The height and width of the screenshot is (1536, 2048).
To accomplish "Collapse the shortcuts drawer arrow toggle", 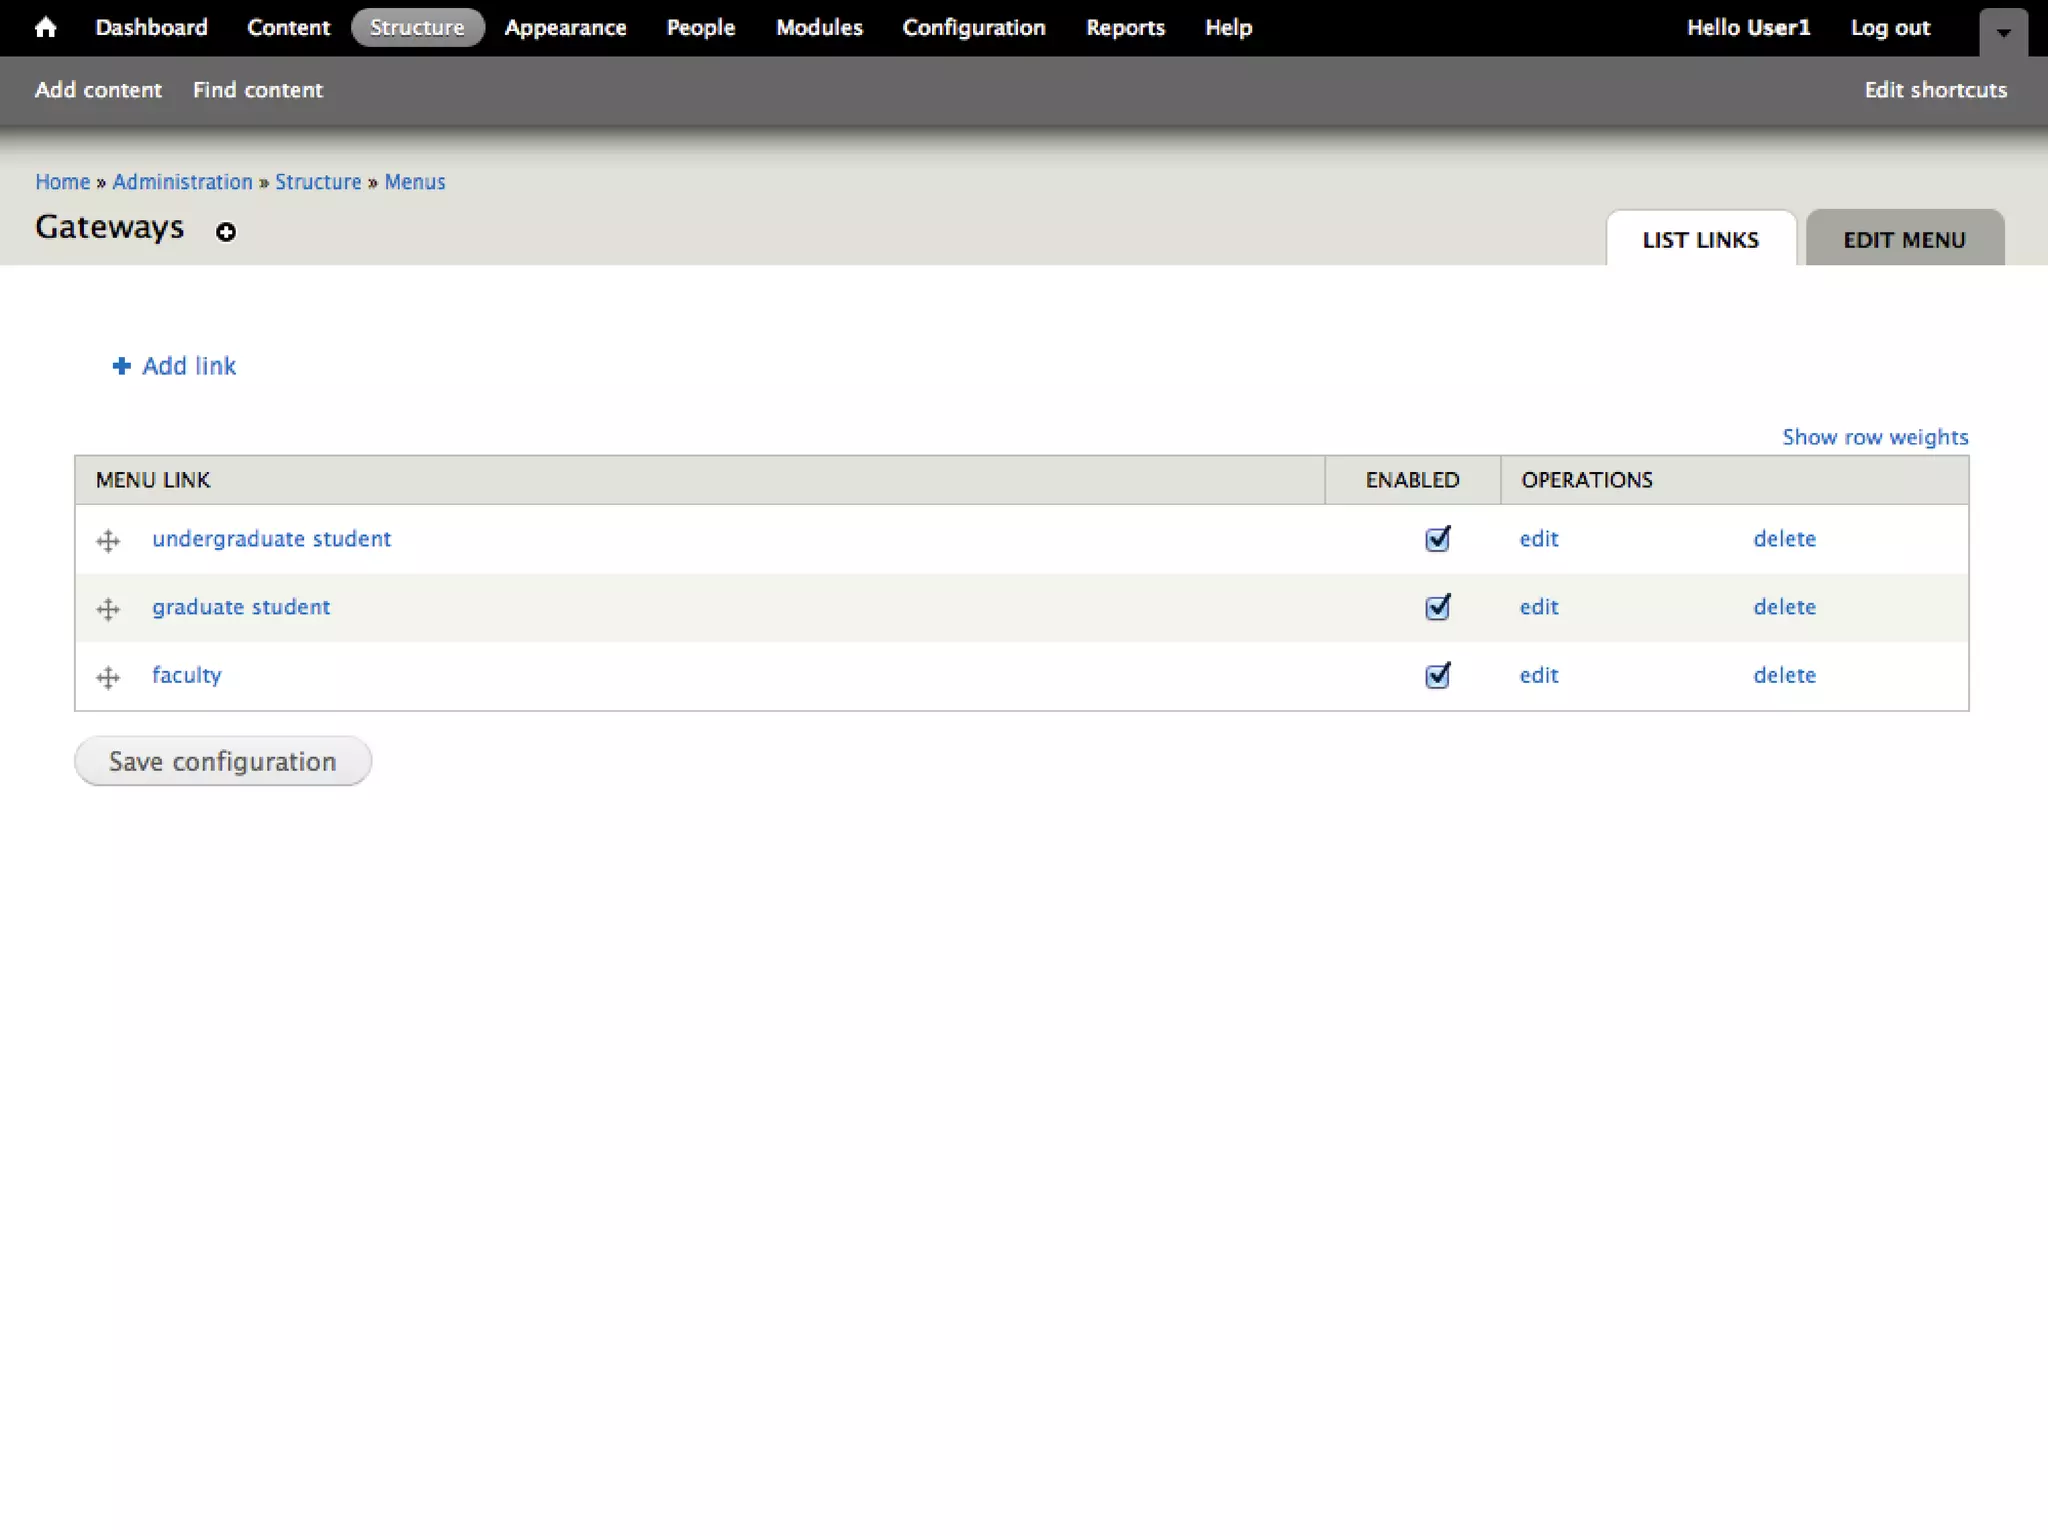I will click(x=2003, y=32).
